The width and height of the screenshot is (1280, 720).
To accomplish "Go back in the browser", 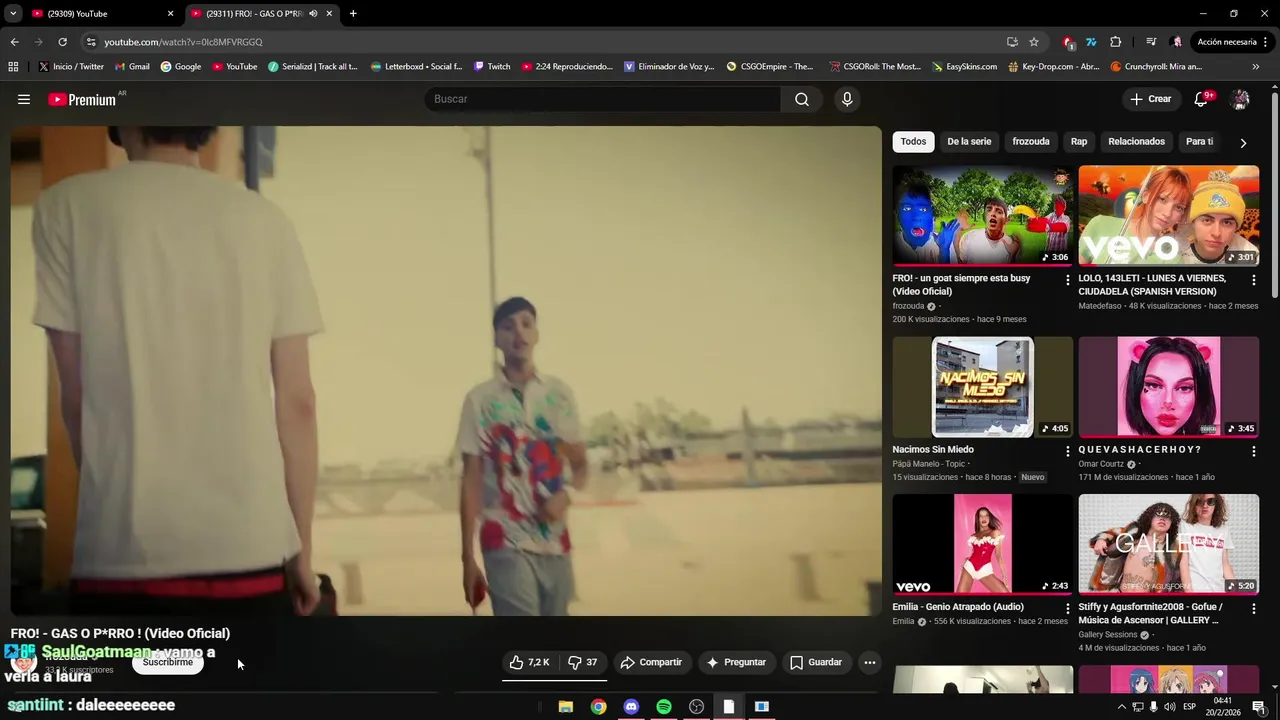I will click(14, 42).
